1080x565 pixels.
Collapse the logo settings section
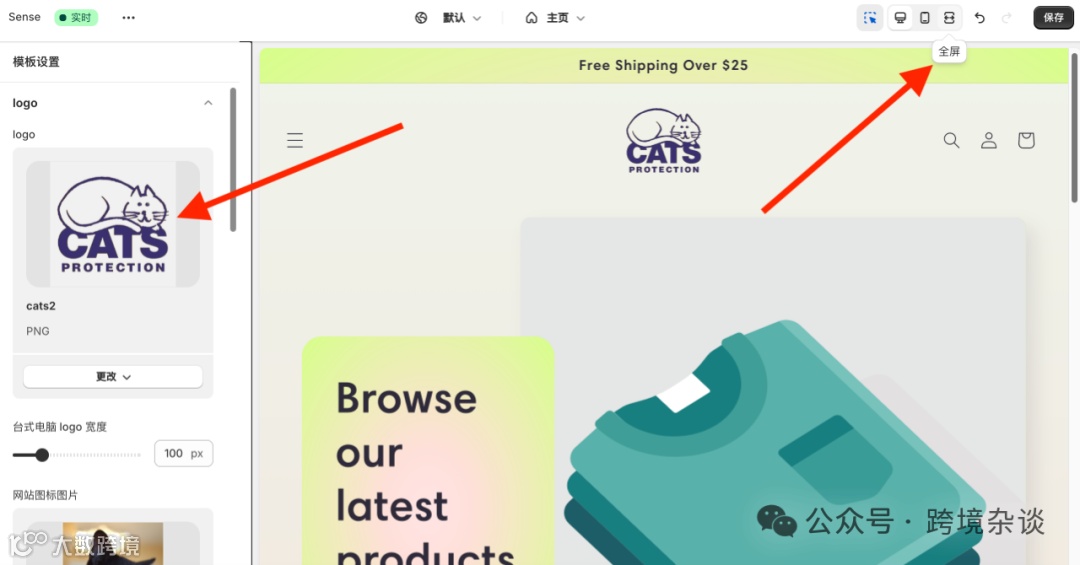click(208, 103)
